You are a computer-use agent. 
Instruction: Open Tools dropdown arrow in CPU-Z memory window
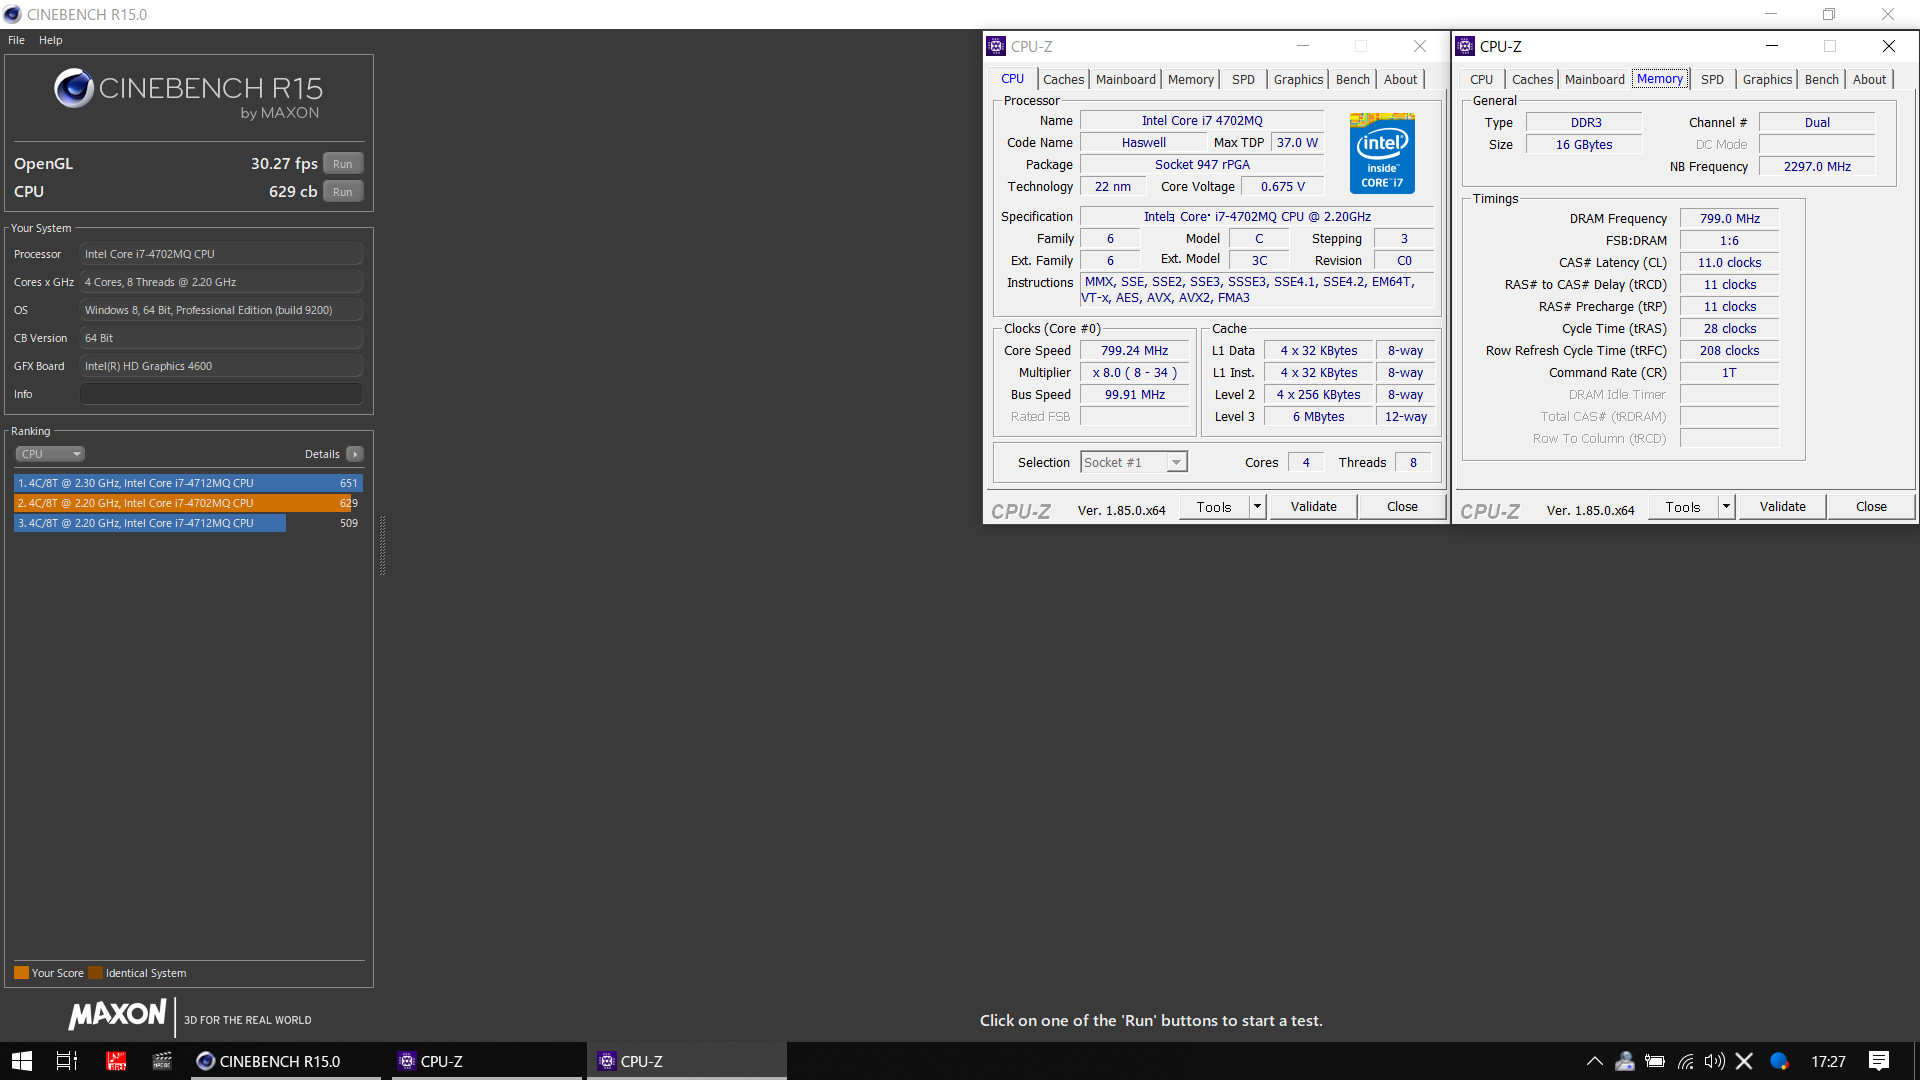[x=1726, y=507]
